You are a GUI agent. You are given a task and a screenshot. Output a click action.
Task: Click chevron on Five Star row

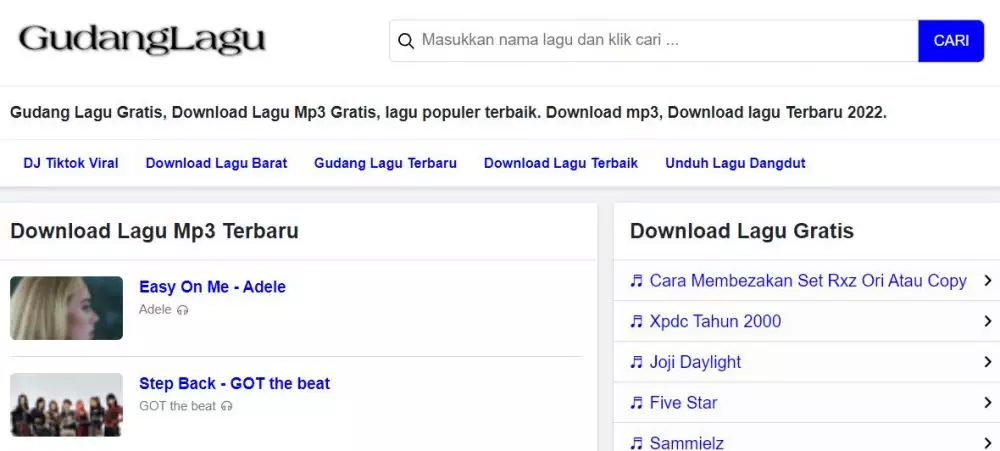(988, 403)
